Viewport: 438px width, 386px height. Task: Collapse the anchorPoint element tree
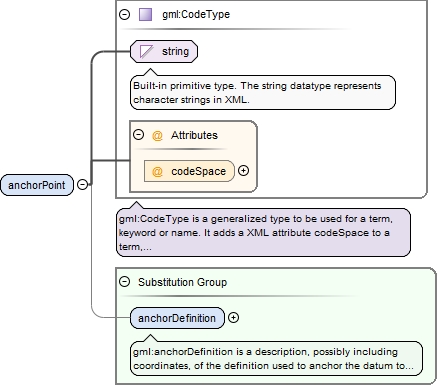pyautogui.click(x=82, y=184)
